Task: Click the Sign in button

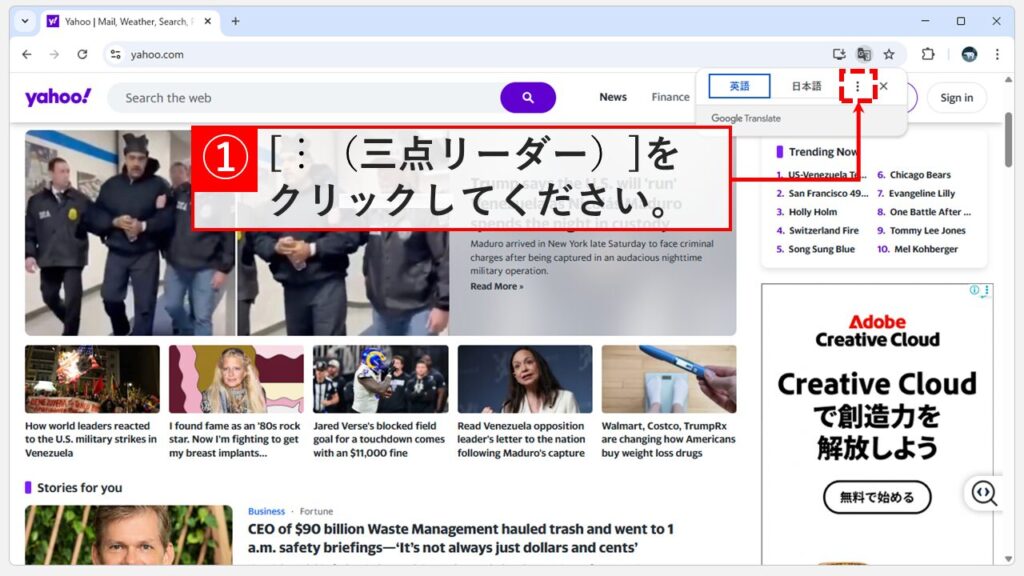Action: [957, 97]
